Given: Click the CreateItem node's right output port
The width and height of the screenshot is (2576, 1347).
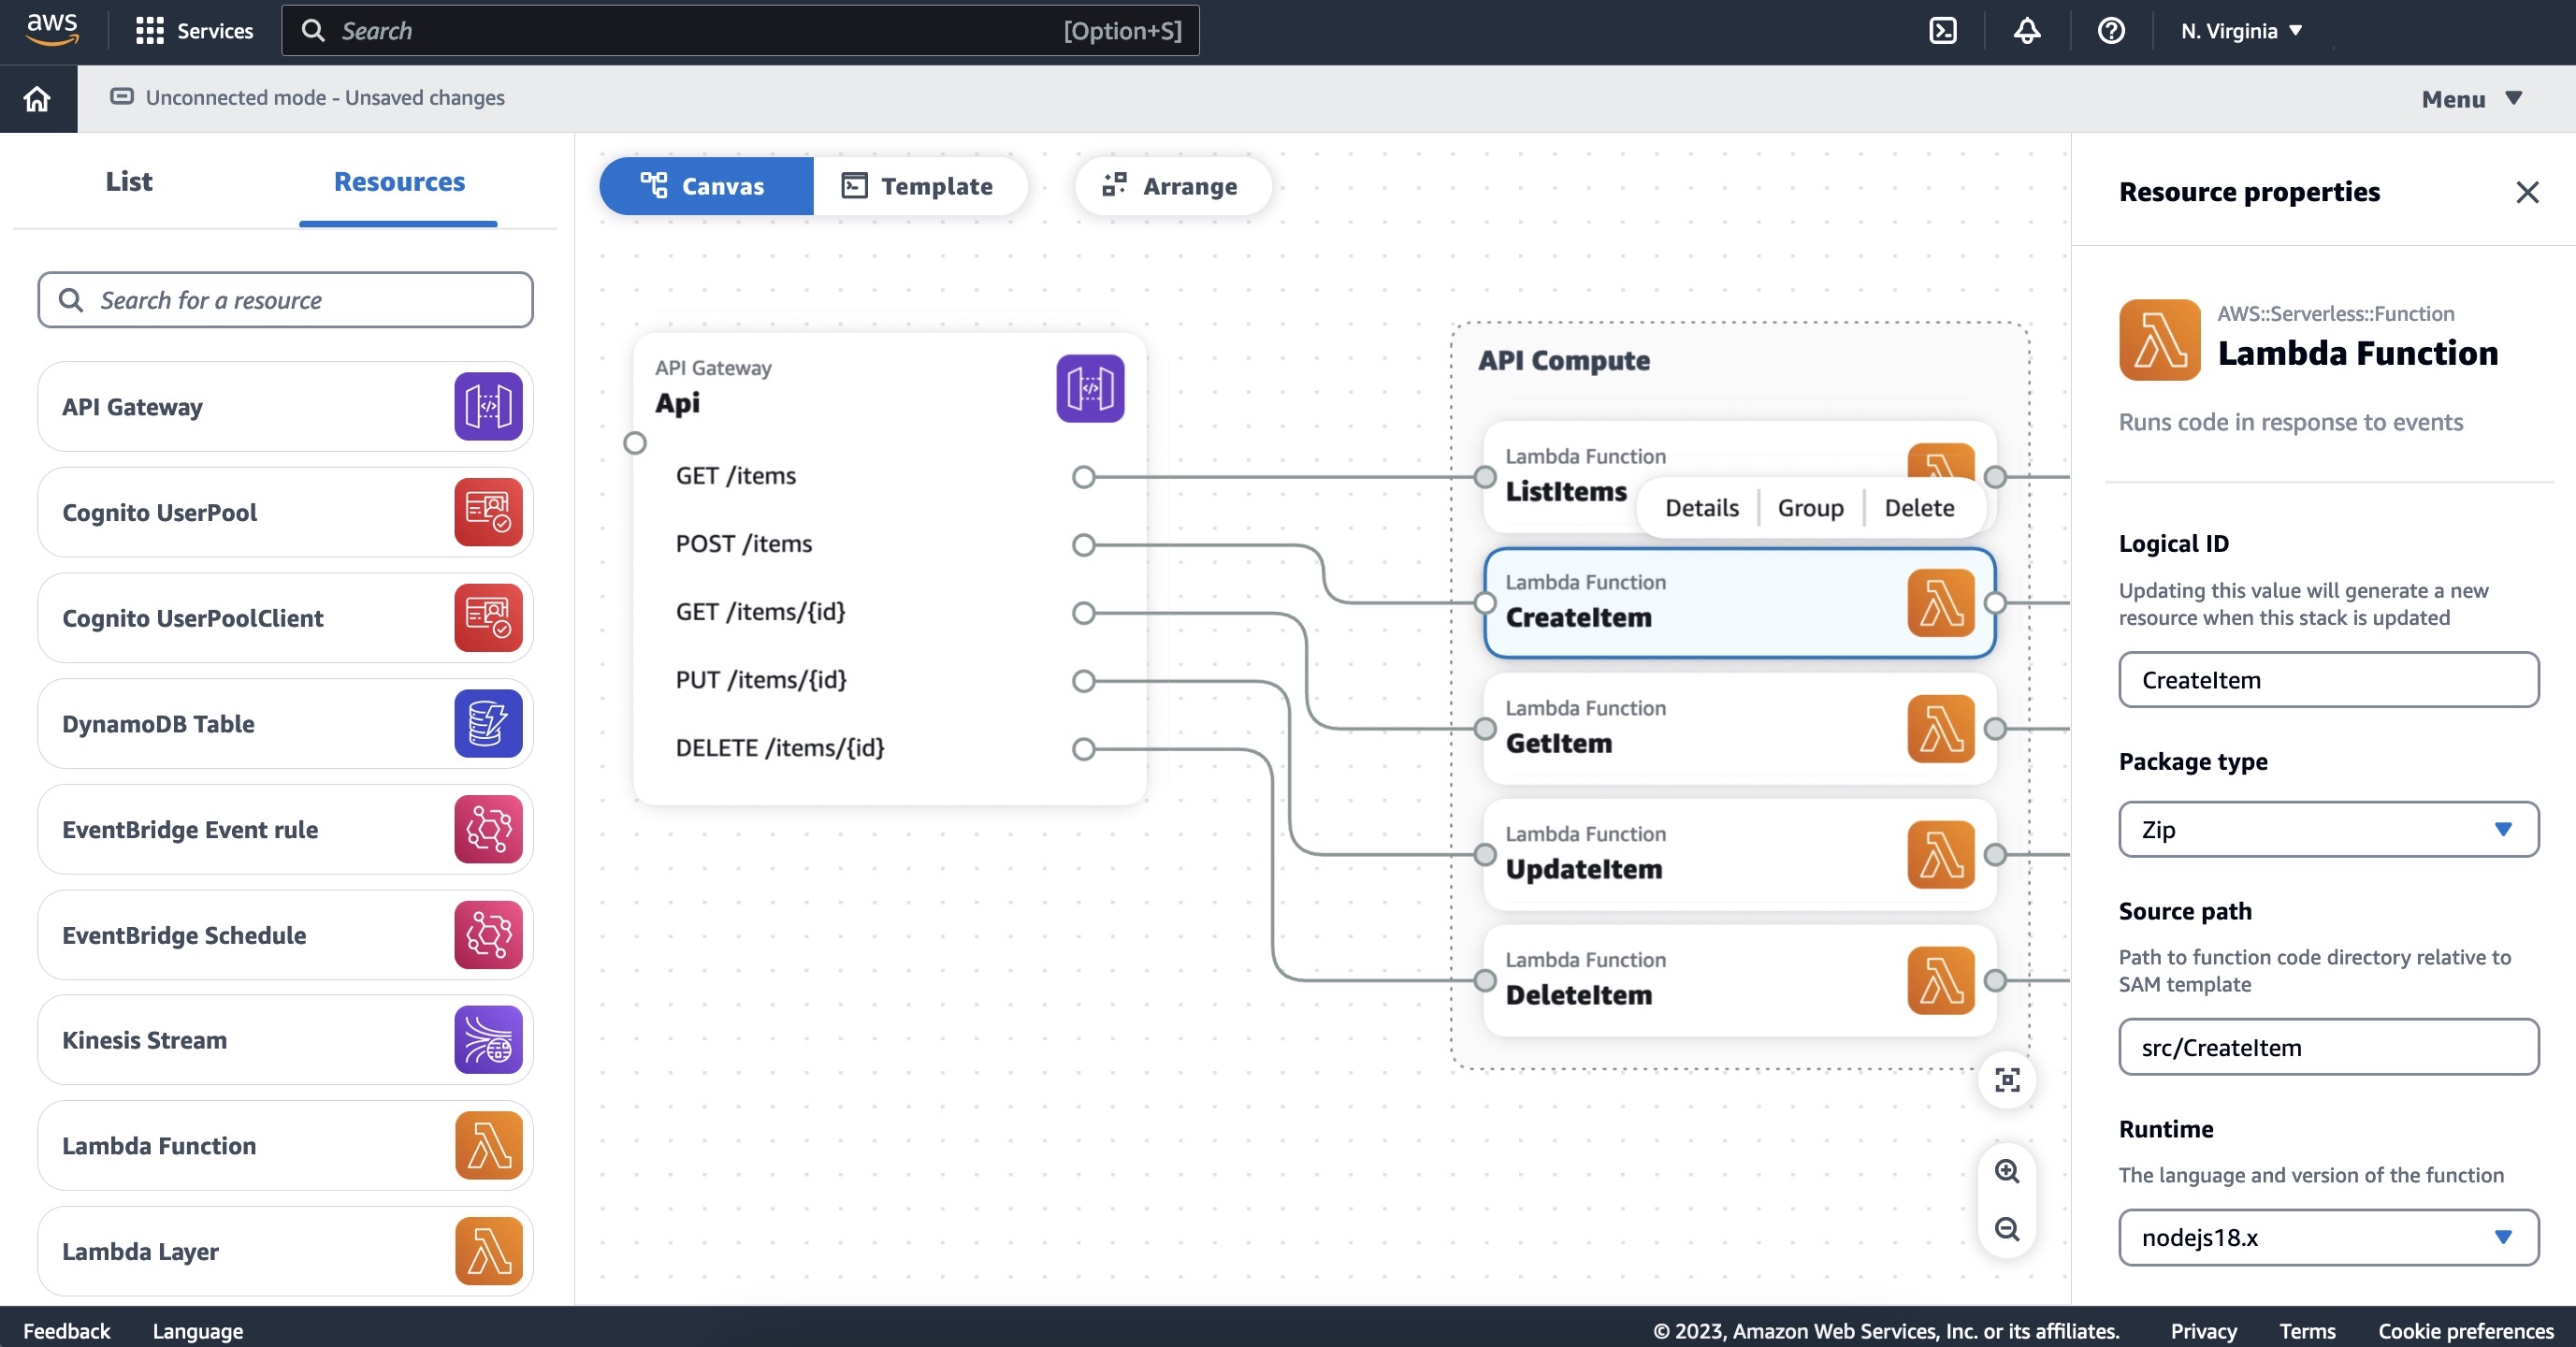Looking at the screenshot, I should tap(1995, 603).
